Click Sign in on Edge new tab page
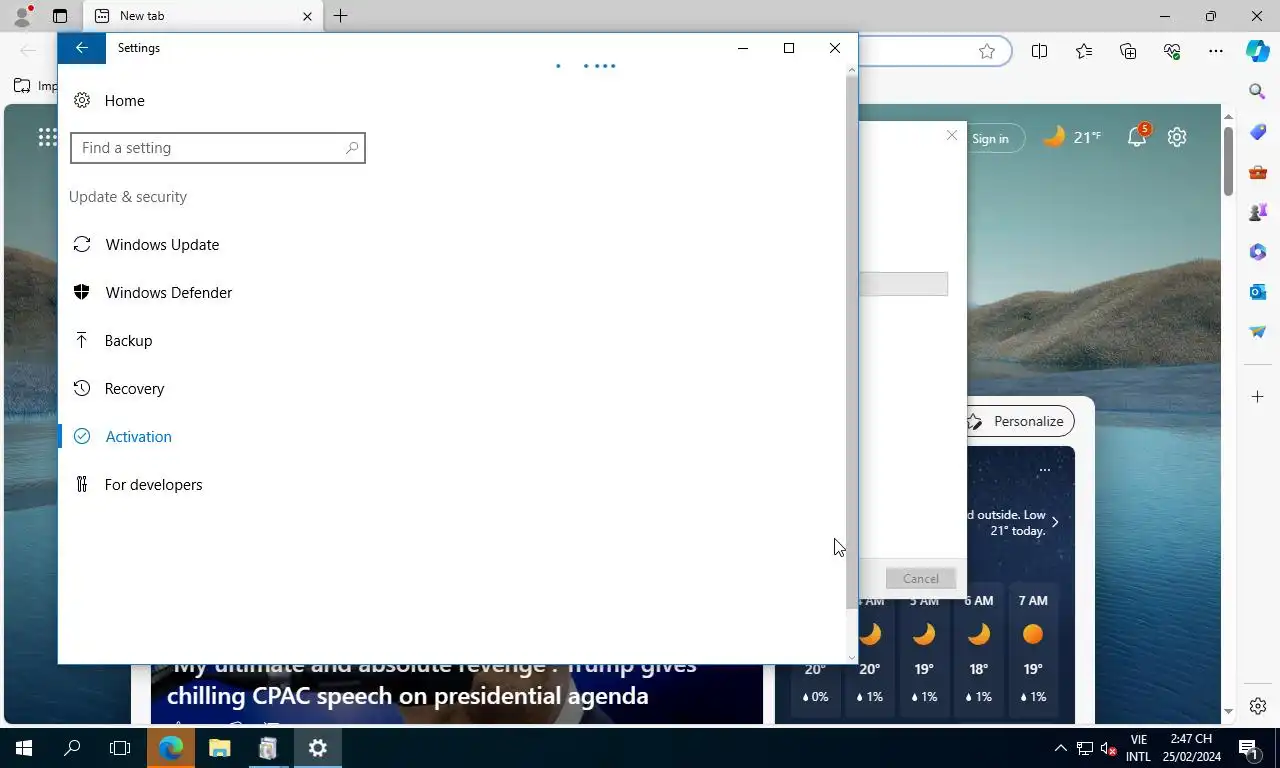Image resolution: width=1280 pixels, height=768 pixels. click(x=990, y=139)
